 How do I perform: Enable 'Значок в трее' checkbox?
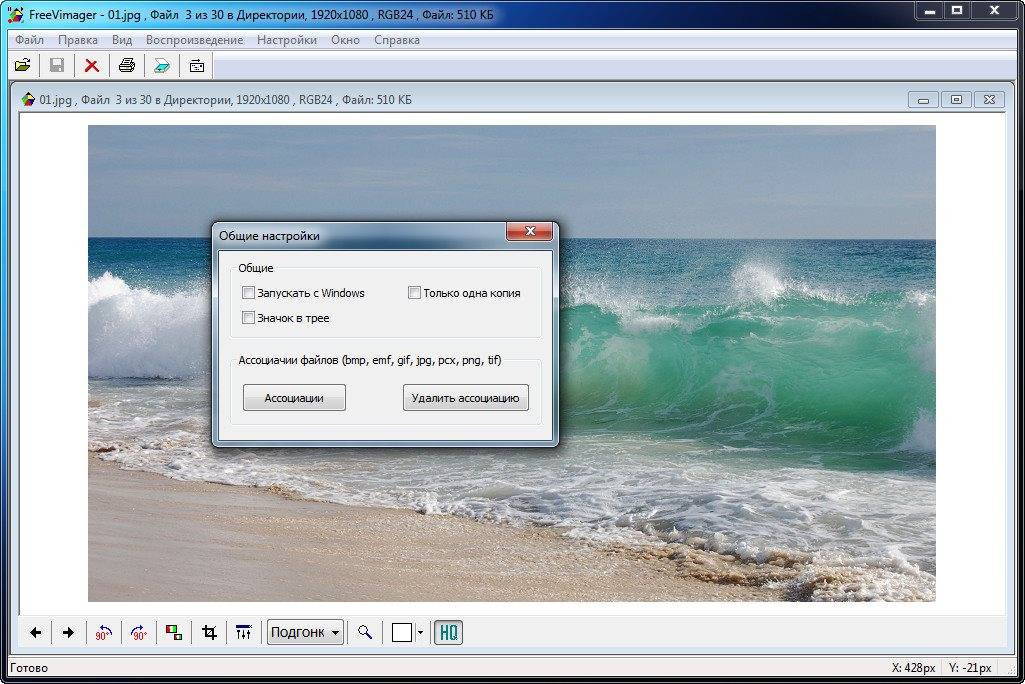click(248, 318)
